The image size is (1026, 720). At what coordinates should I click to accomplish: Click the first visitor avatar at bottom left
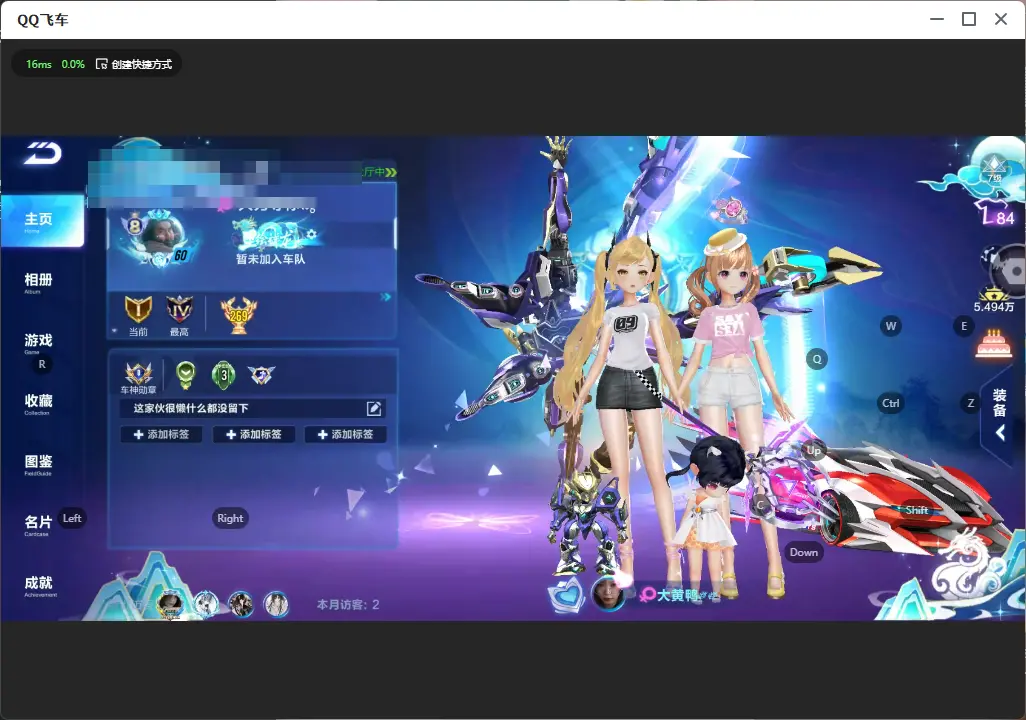pos(170,604)
